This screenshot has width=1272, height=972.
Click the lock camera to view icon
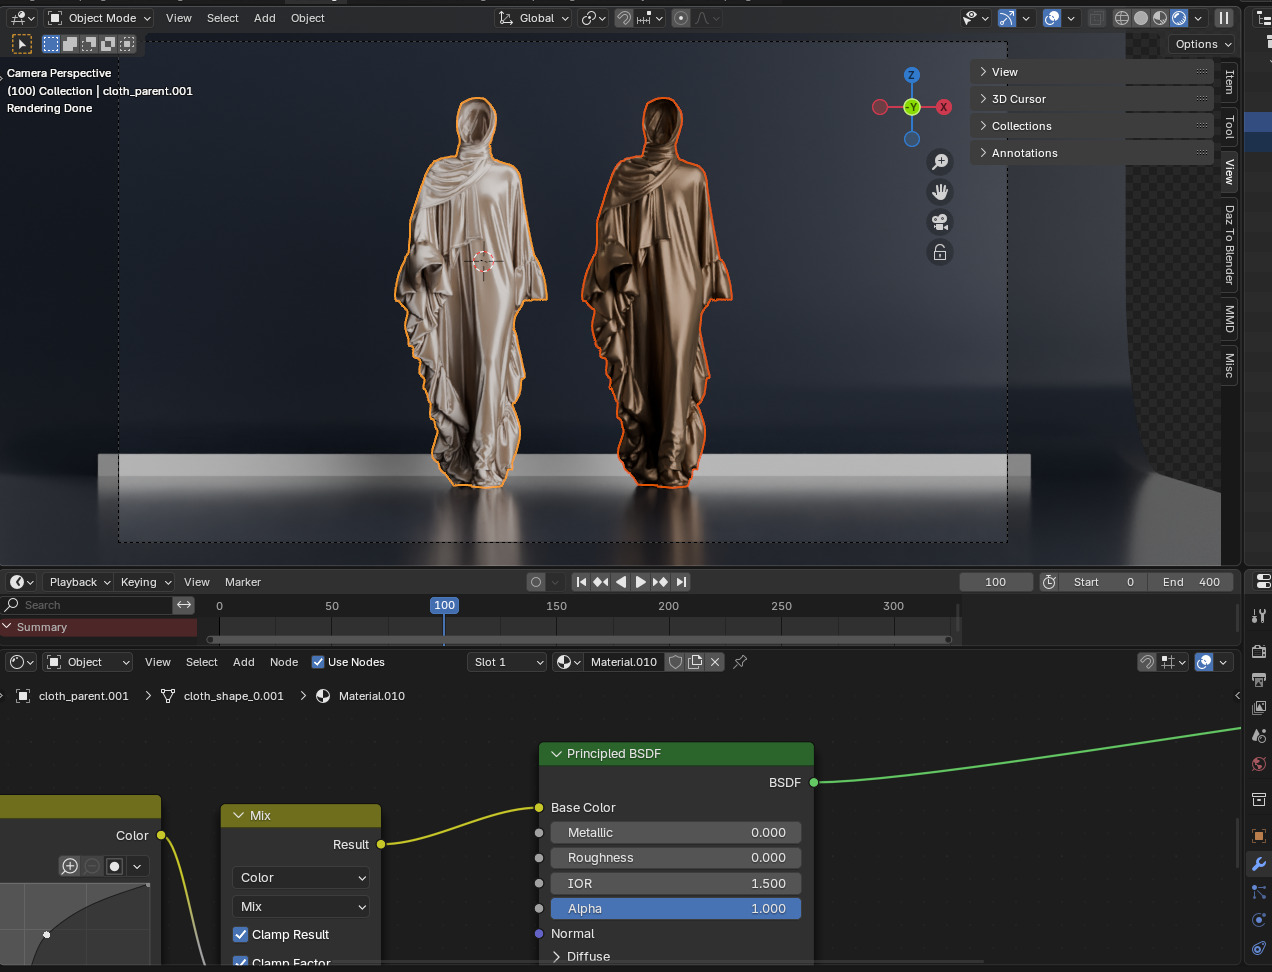pos(940,252)
